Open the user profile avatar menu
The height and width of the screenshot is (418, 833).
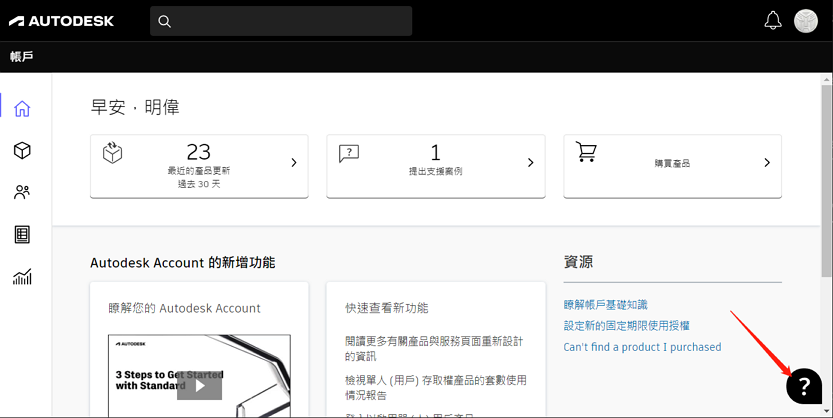click(805, 21)
